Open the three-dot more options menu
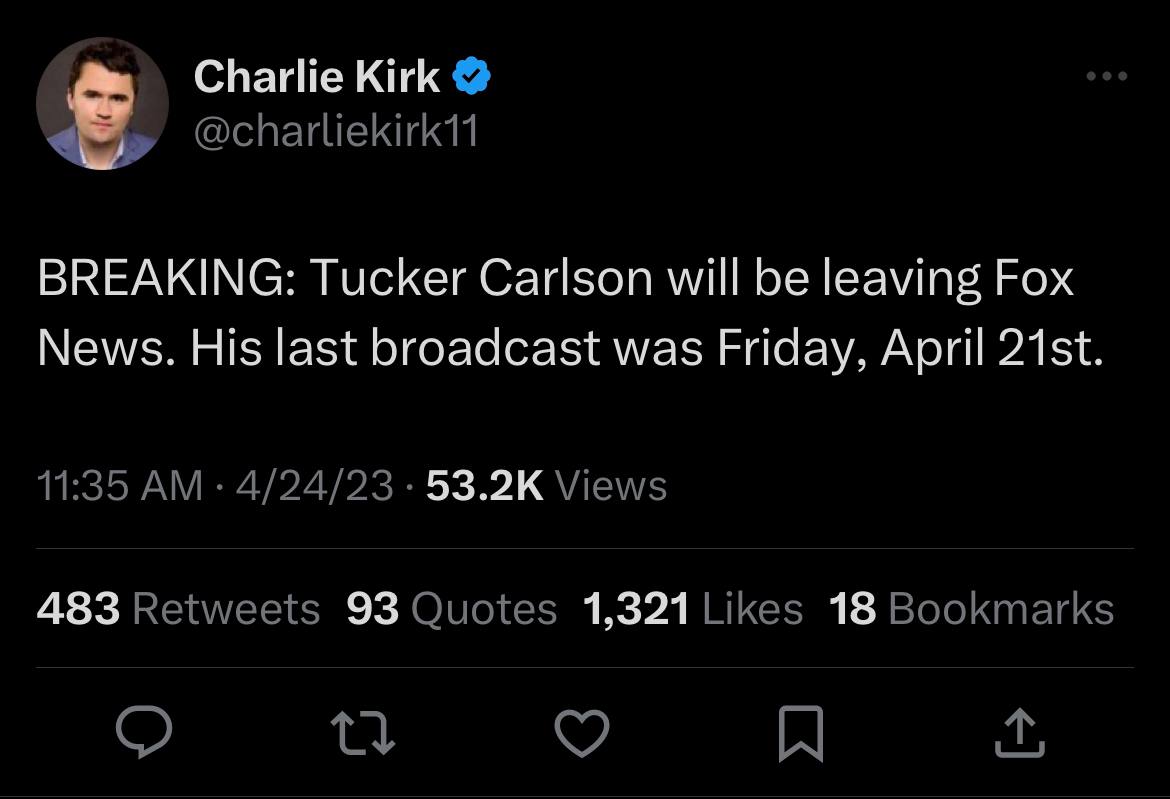Image resolution: width=1170 pixels, height=799 pixels. click(x=1108, y=77)
